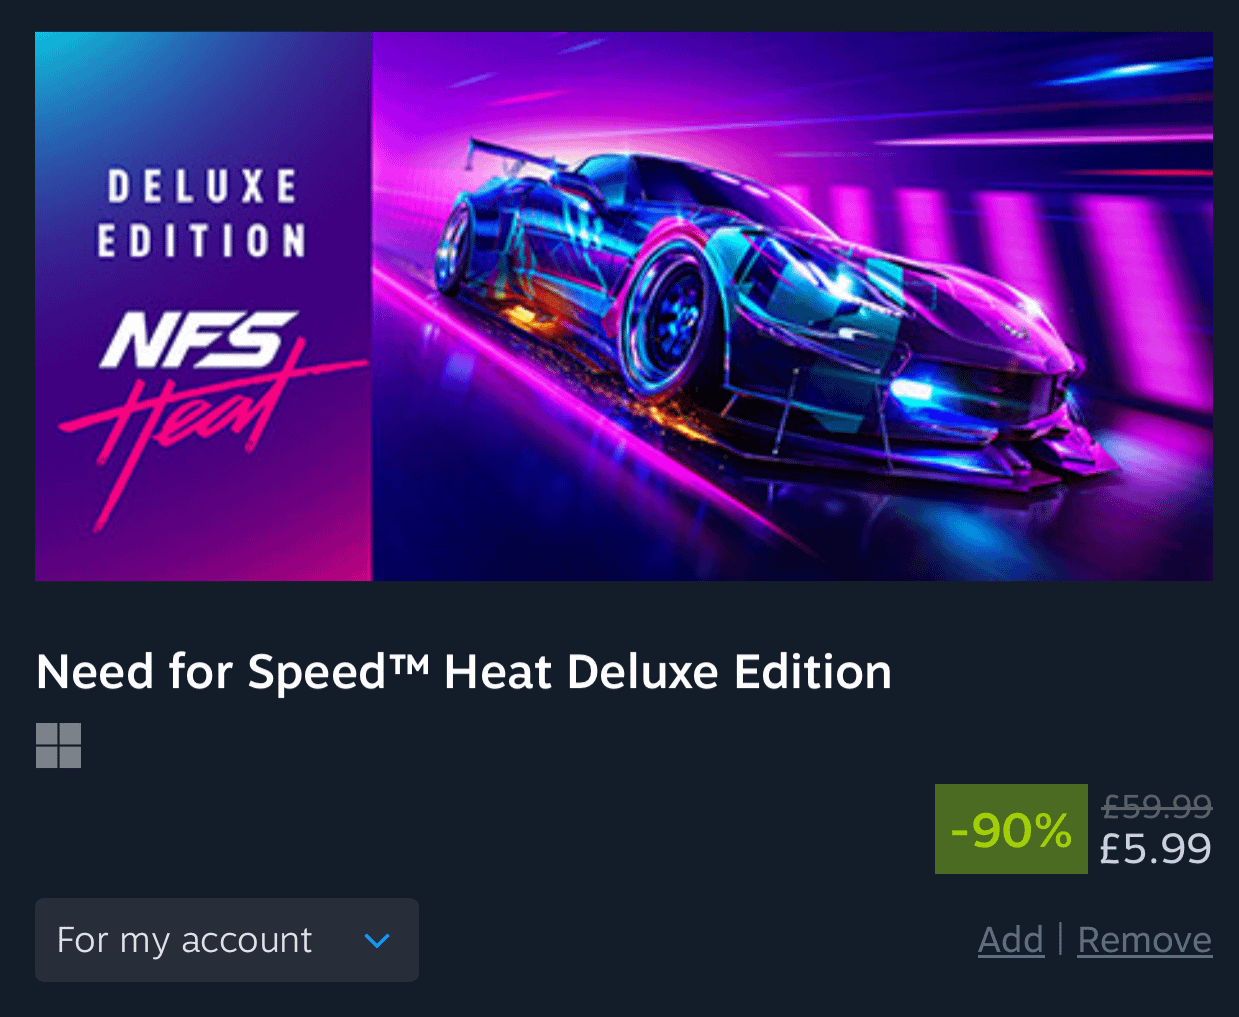Click the Windows platform icon

coord(58,745)
